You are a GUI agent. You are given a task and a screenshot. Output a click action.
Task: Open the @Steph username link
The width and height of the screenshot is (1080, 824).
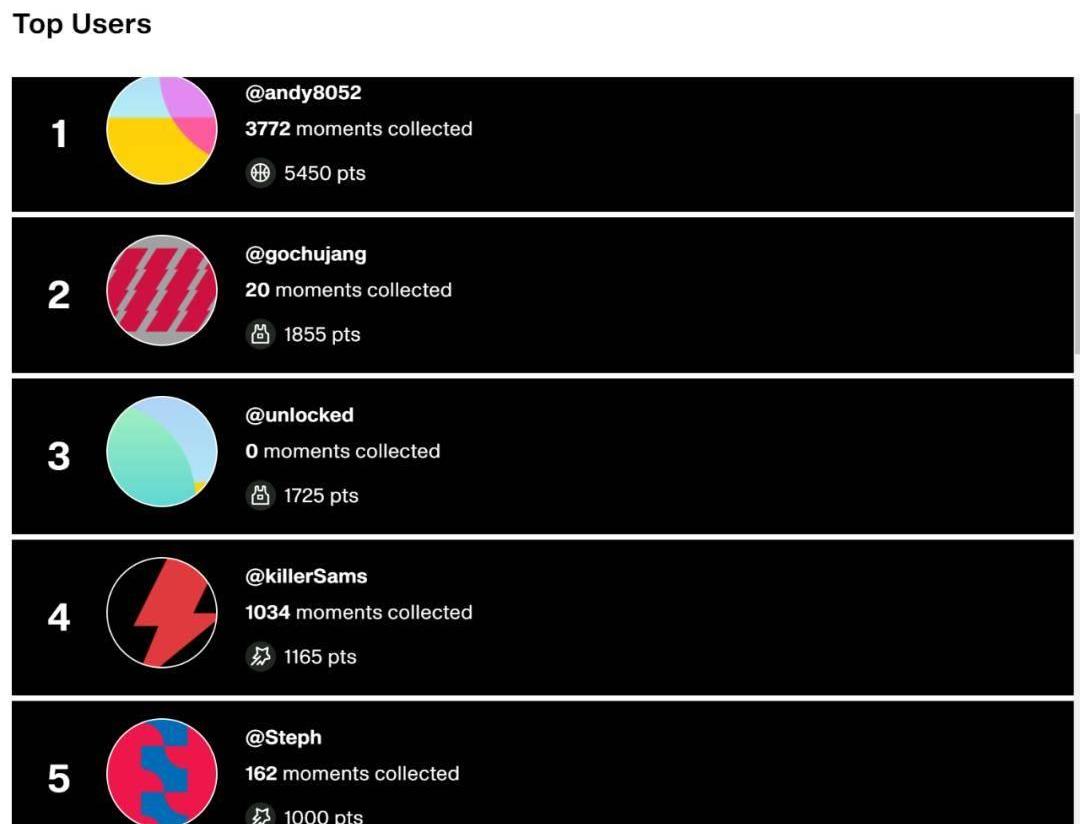click(x=284, y=737)
